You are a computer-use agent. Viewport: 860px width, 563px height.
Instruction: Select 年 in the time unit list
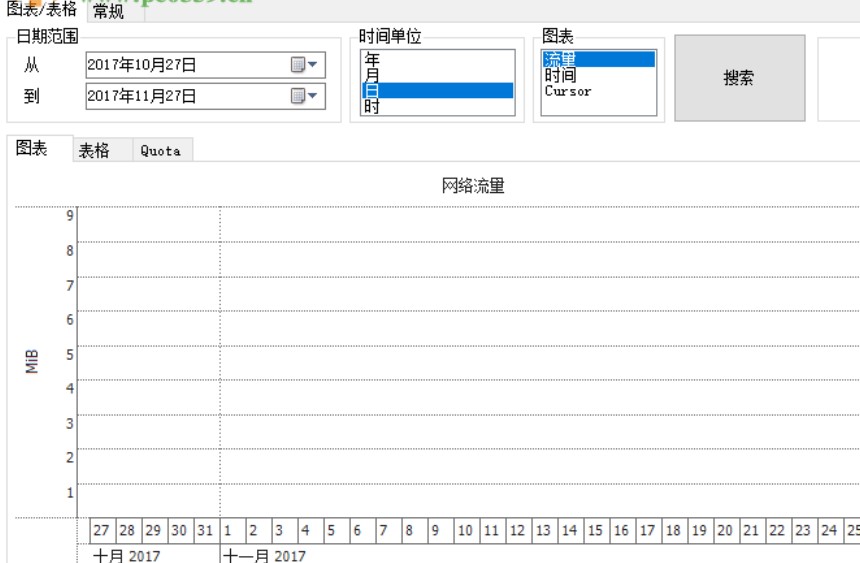pos(437,59)
